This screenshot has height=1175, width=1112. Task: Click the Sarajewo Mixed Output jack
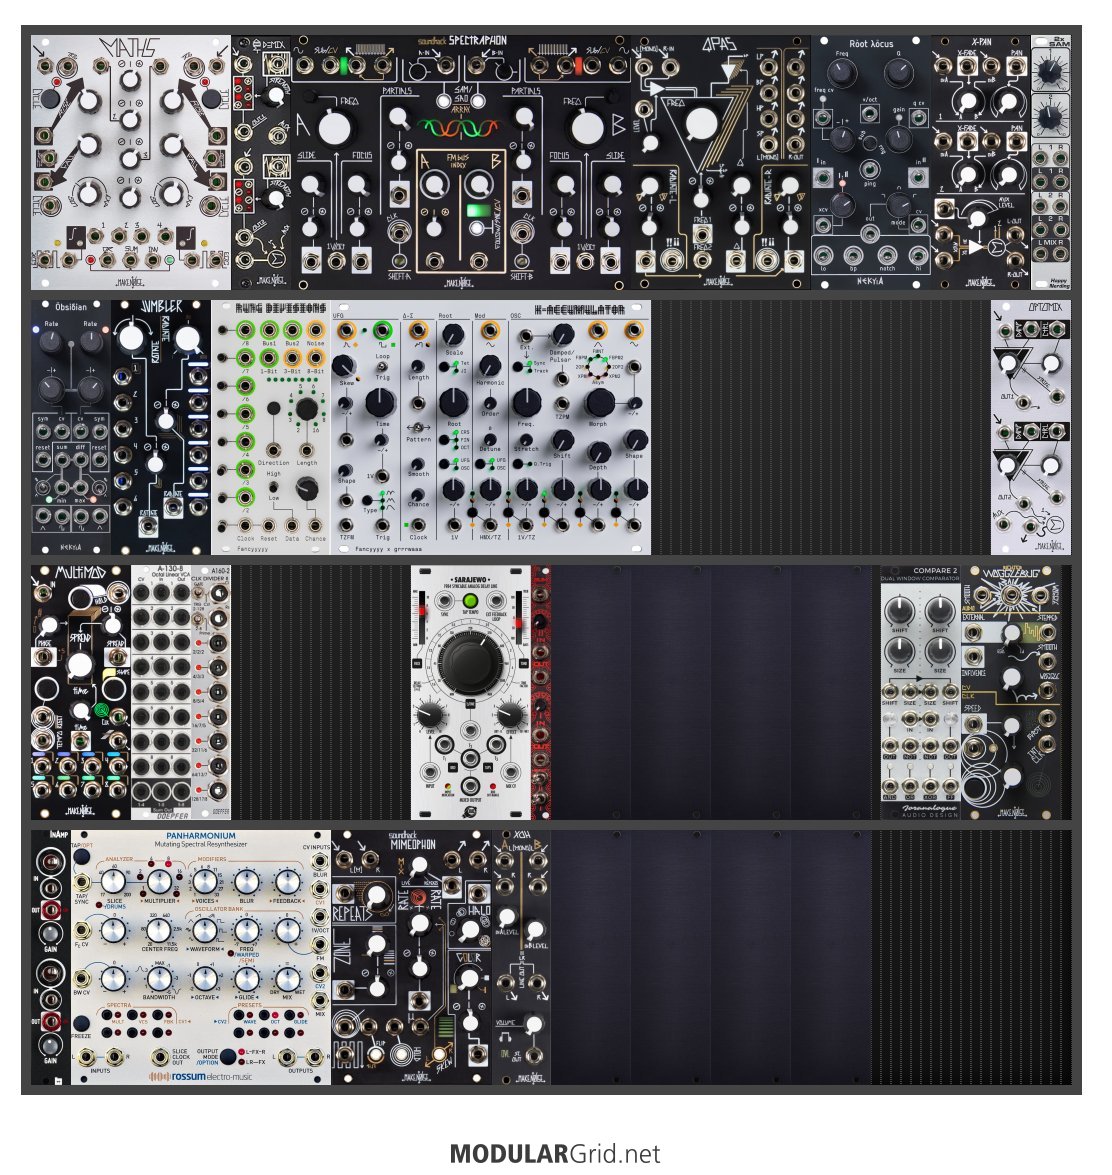(x=470, y=786)
